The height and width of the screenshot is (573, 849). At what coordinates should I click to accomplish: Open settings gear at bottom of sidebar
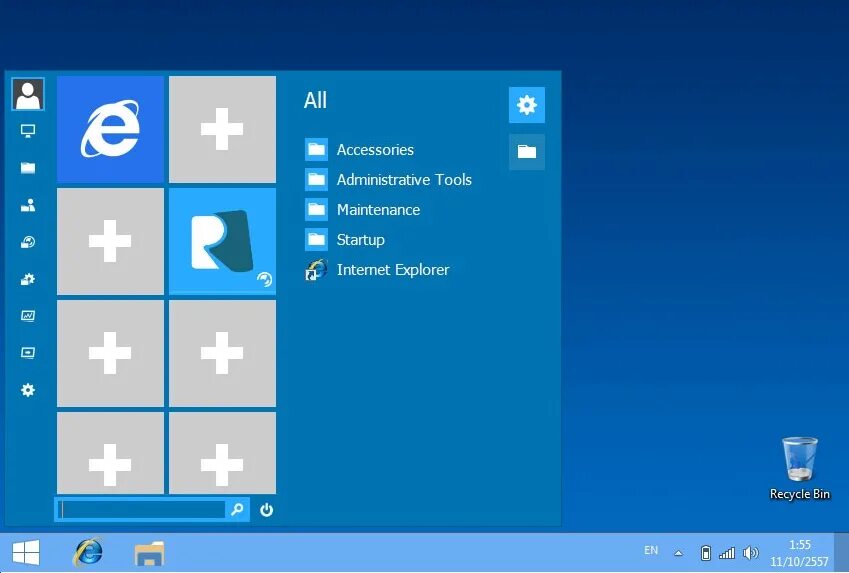28,390
